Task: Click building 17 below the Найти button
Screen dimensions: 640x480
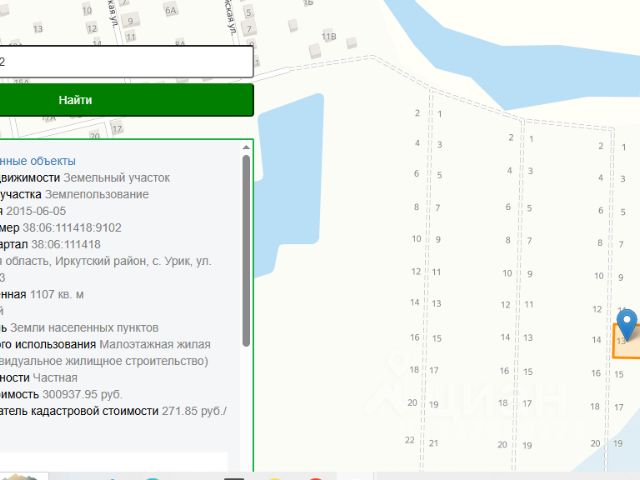Action: tap(117, 129)
